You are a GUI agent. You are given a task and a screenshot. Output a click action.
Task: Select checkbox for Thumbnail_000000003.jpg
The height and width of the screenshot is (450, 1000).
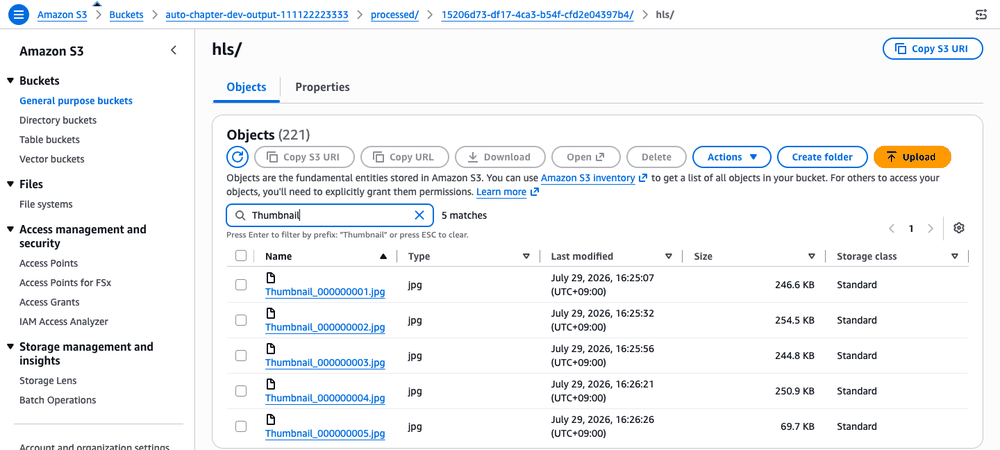[241, 356]
